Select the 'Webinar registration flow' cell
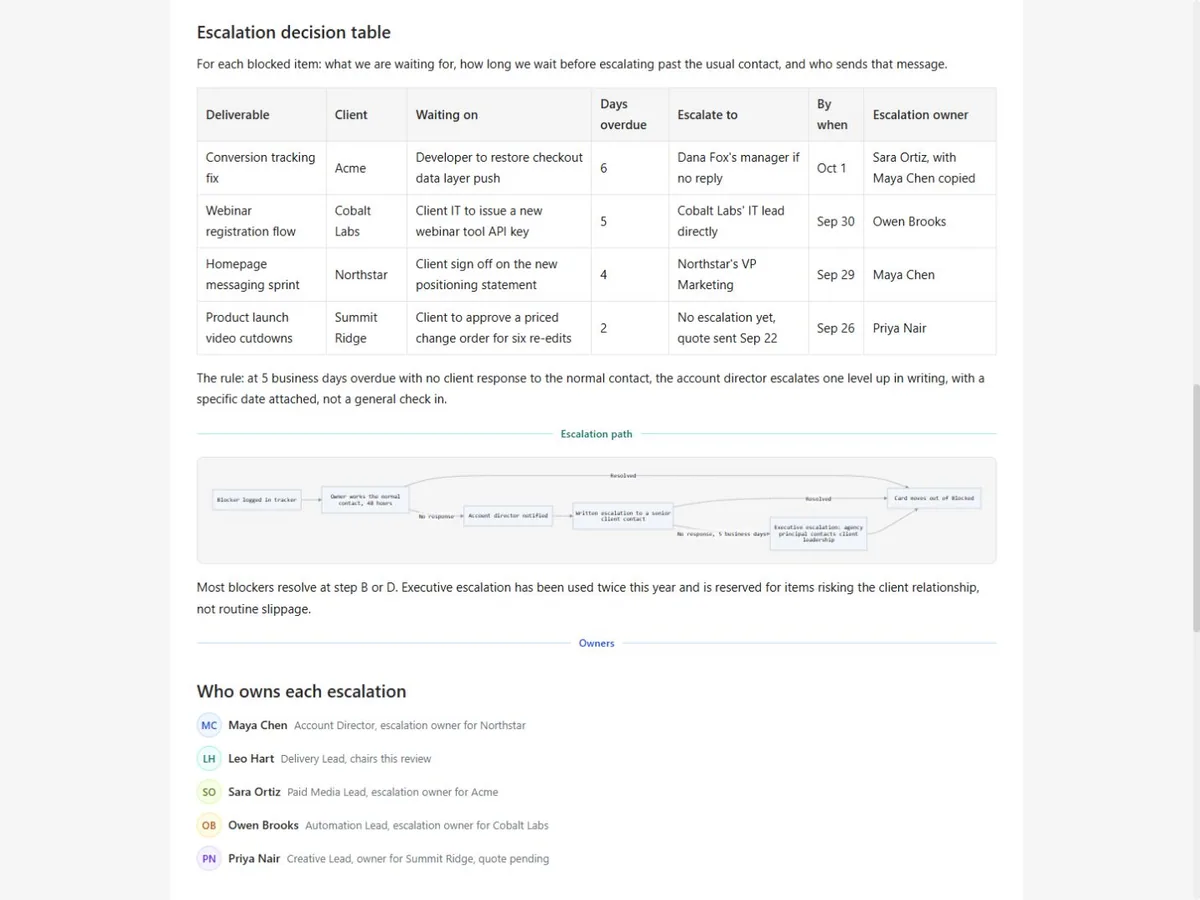Viewport: 1200px width, 900px height. tap(262, 221)
